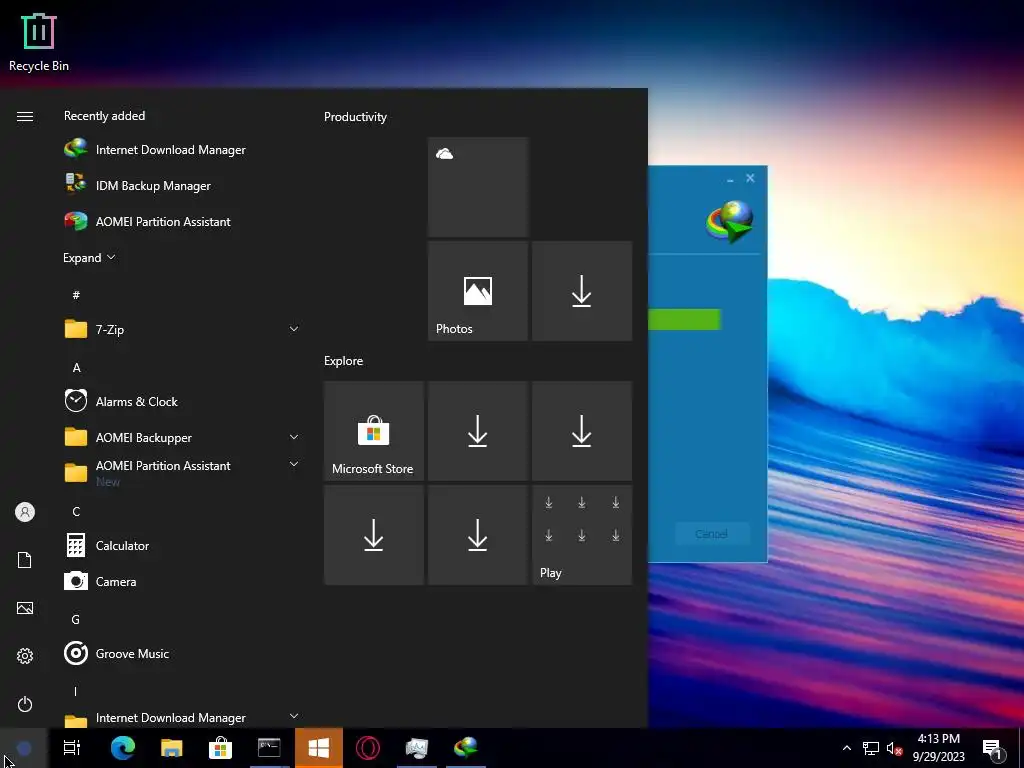Open the Recycle Bin desktop icon
The height and width of the screenshot is (768, 1024).
pyautogui.click(x=39, y=42)
